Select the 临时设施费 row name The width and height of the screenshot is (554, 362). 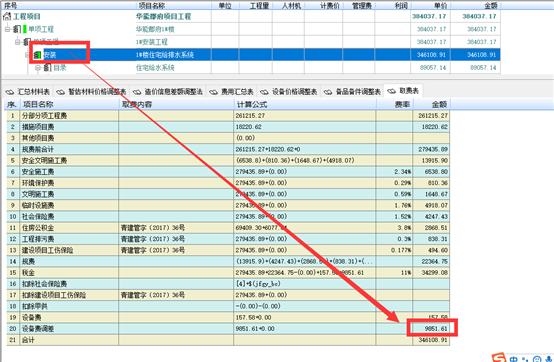38,205
